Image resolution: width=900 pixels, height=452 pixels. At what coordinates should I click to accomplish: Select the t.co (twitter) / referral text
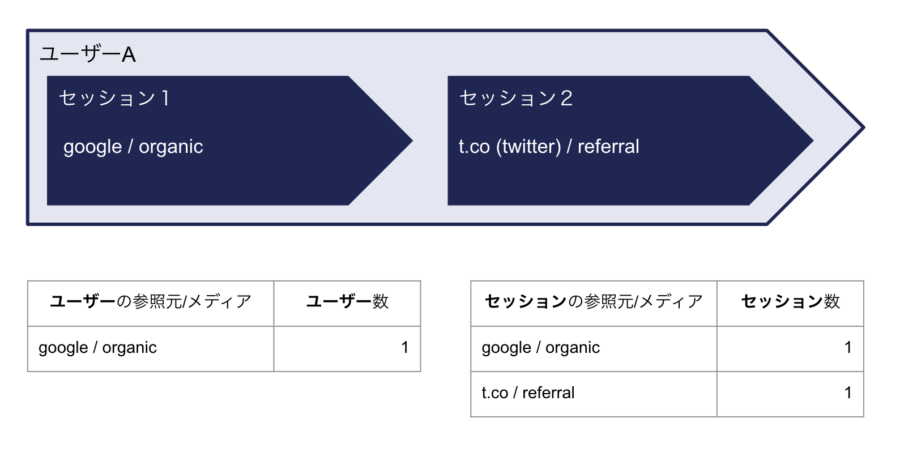(x=548, y=147)
